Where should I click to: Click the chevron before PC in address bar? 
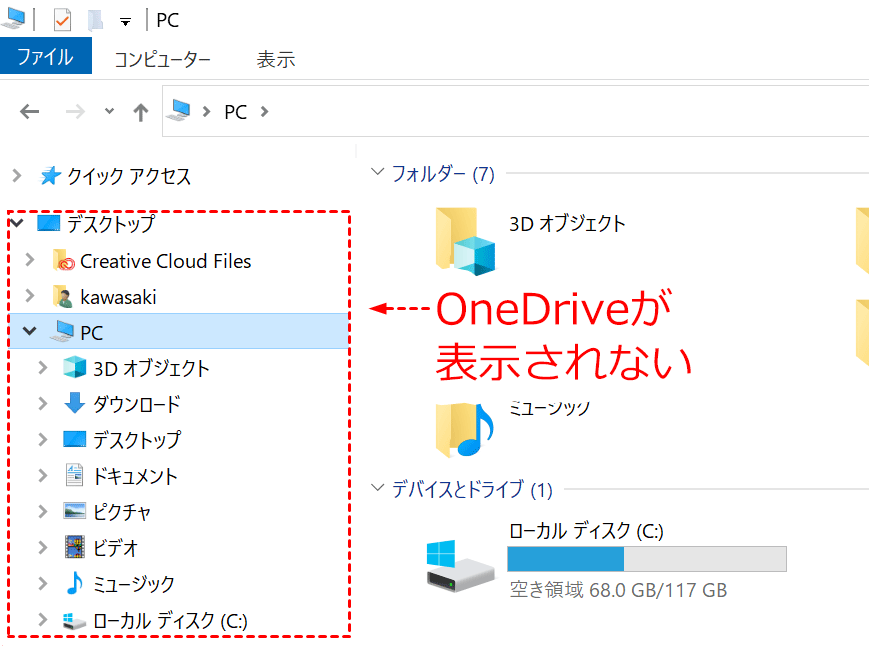207,111
